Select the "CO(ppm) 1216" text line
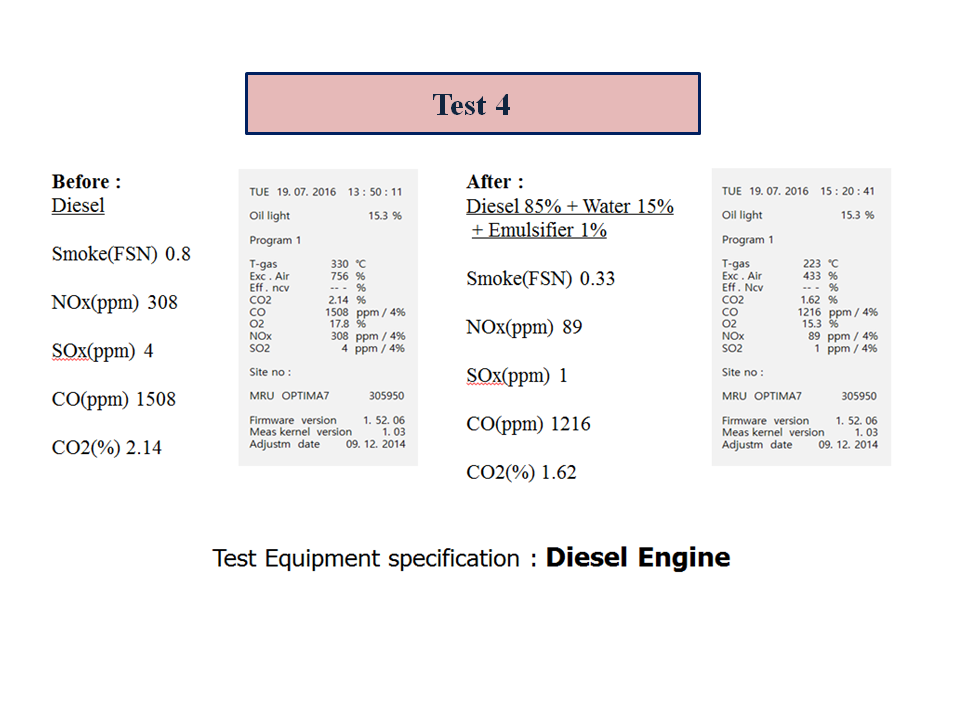Viewport: 960px width, 720px height. pyautogui.click(x=528, y=424)
